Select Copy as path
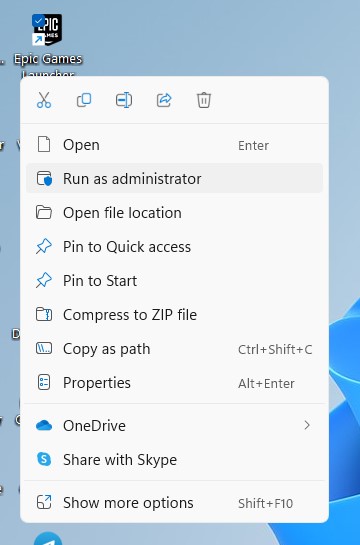This screenshot has height=545, width=360. coord(174,349)
